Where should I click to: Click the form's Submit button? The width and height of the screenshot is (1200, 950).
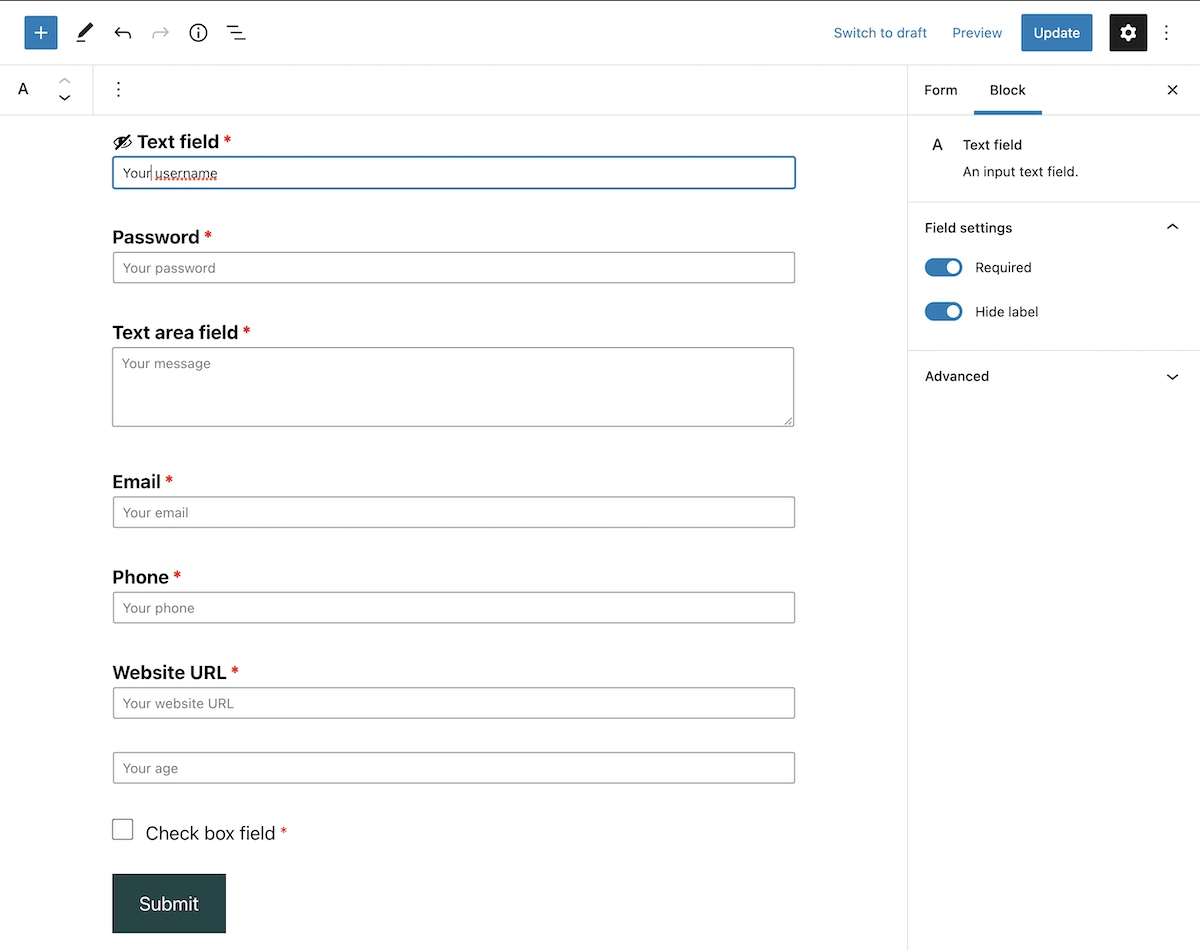pos(169,903)
